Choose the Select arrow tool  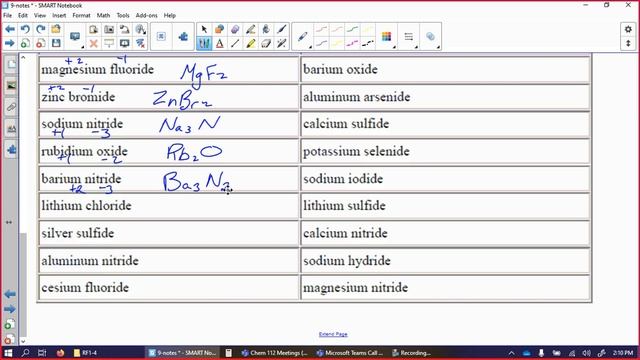coord(204,29)
